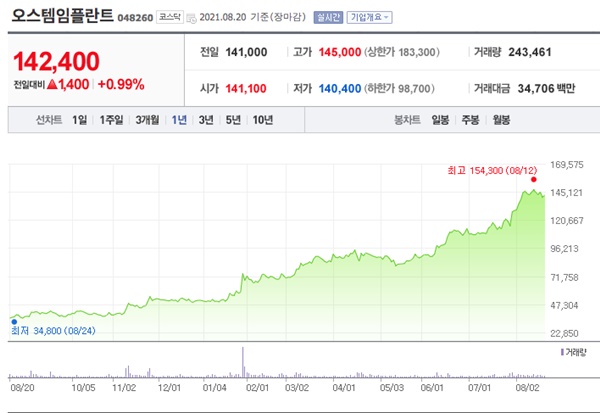This screenshot has width=600, height=413.
Task: Click the 08/02 x-axis date label
Action: 527,388
